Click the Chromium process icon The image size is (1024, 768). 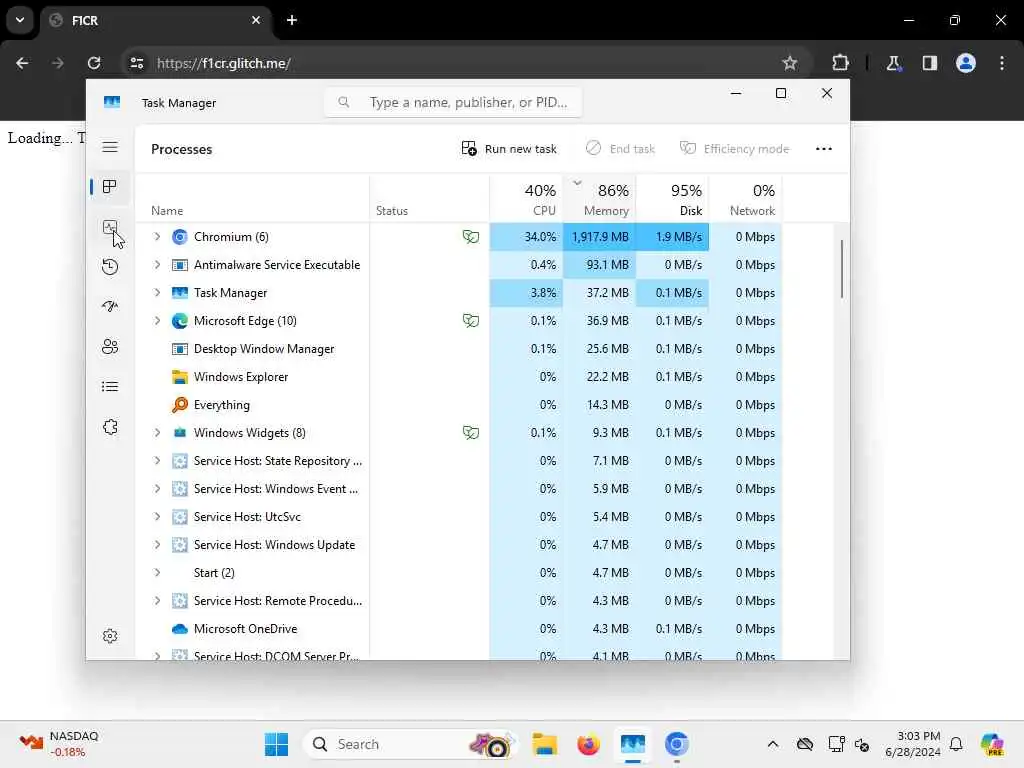click(x=180, y=237)
